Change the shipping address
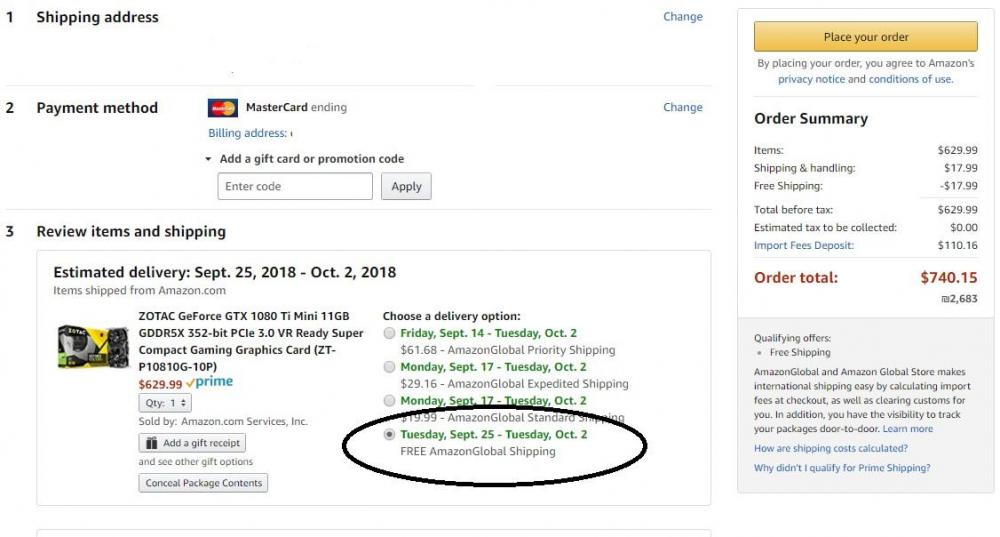The height and width of the screenshot is (537, 1000). [x=682, y=17]
